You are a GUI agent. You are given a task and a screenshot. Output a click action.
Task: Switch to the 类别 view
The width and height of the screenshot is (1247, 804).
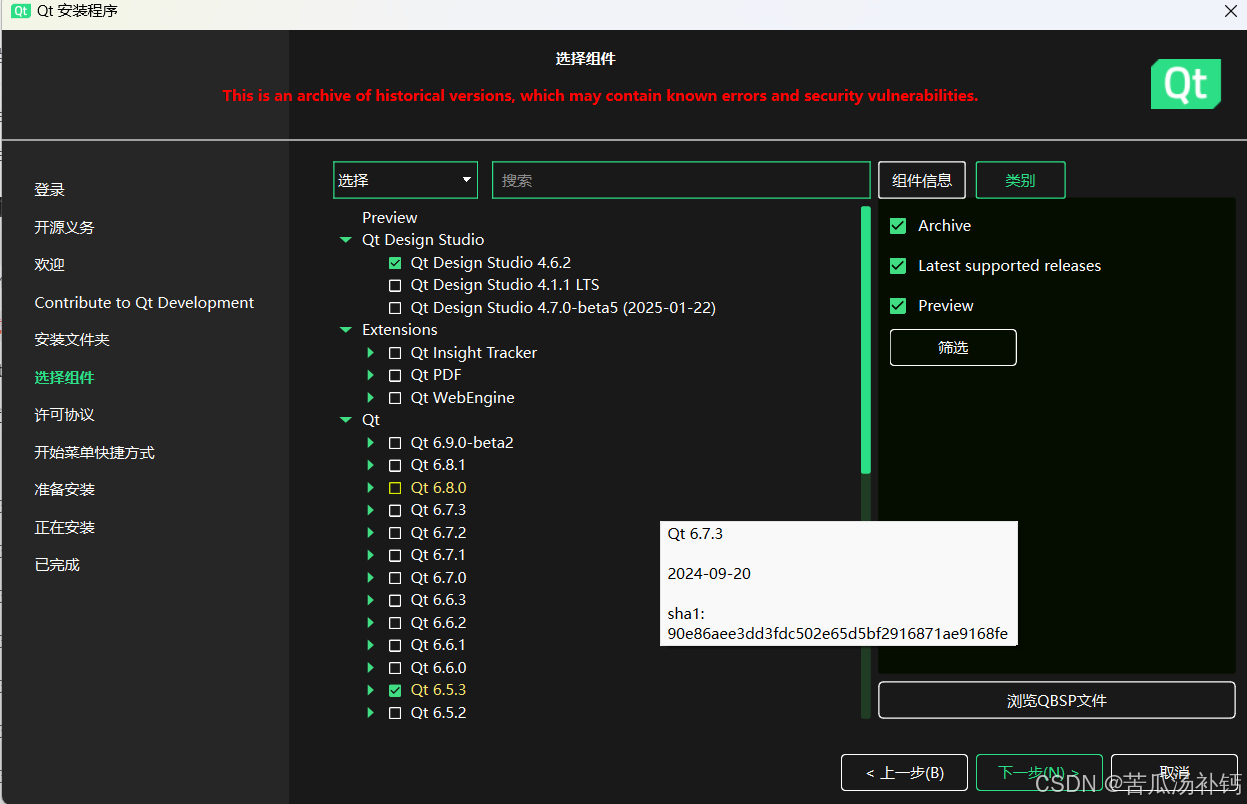pos(1020,180)
